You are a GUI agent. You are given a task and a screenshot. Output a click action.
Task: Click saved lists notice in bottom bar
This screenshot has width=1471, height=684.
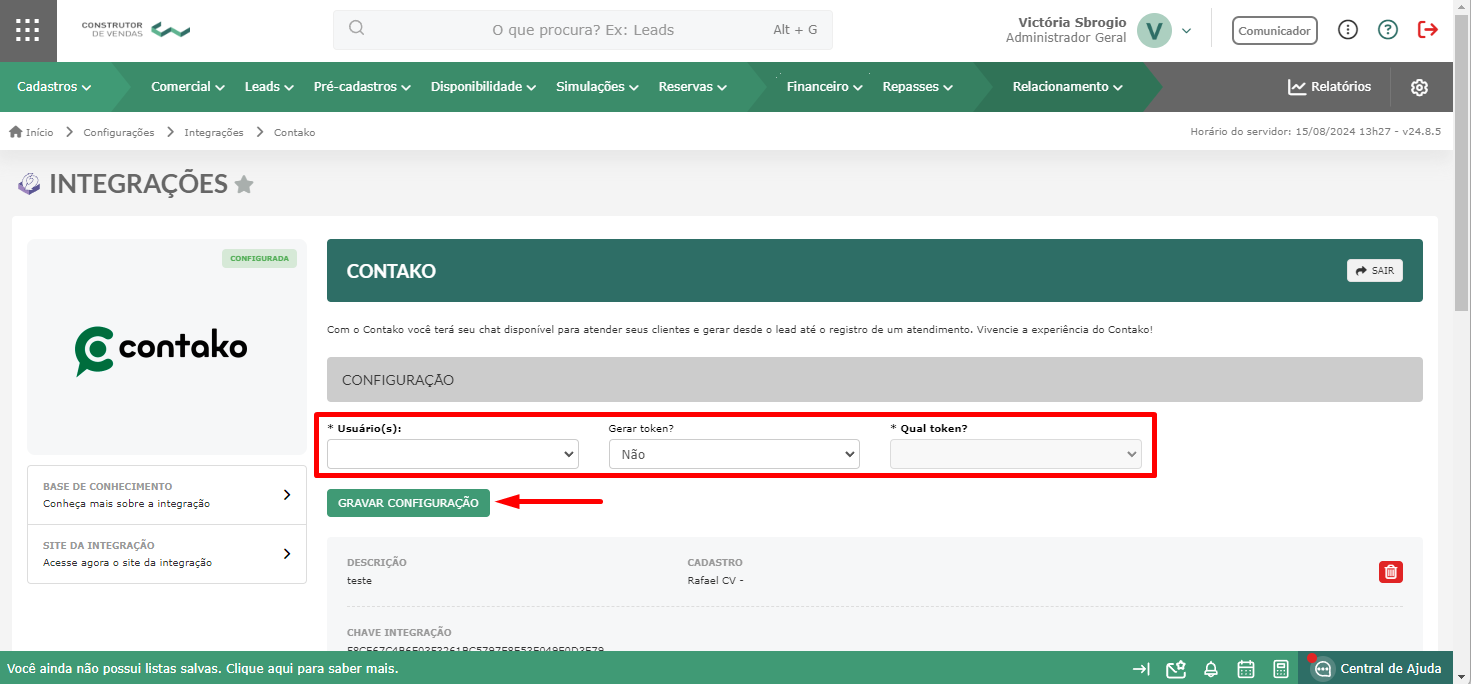click(x=203, y=669)
